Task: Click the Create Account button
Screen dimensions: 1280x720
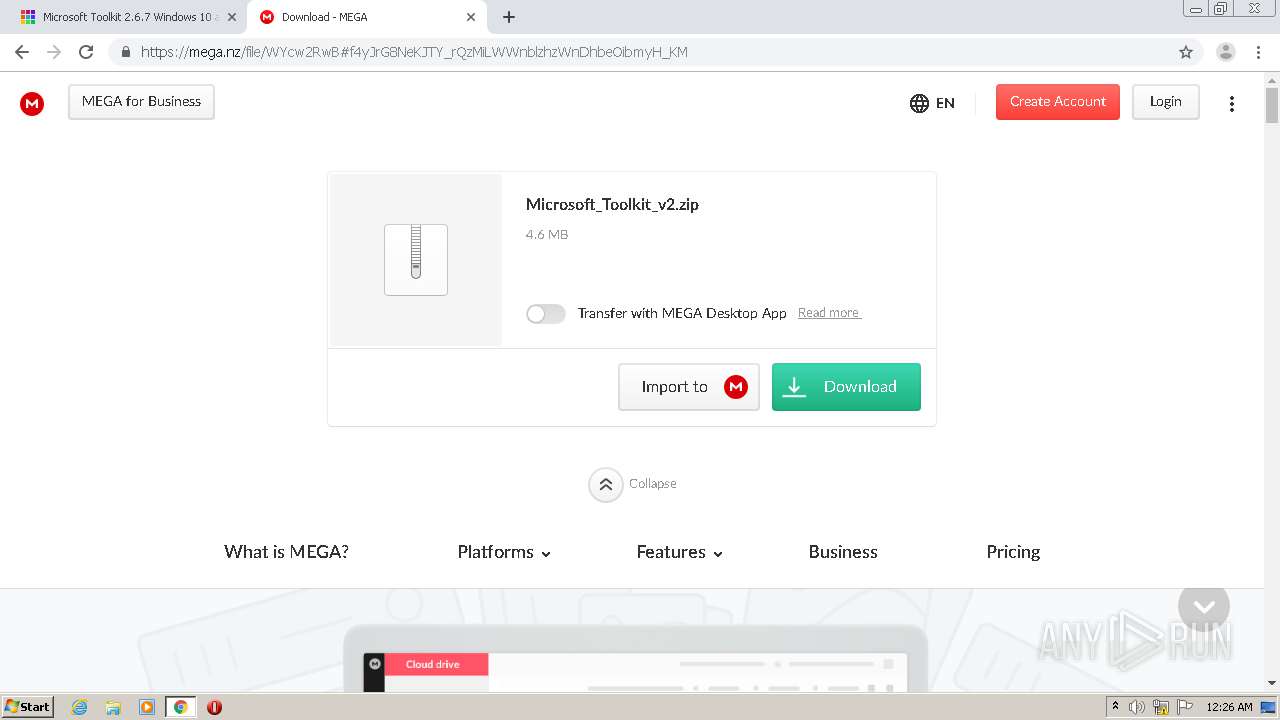Action: (x=1057, y=102)
